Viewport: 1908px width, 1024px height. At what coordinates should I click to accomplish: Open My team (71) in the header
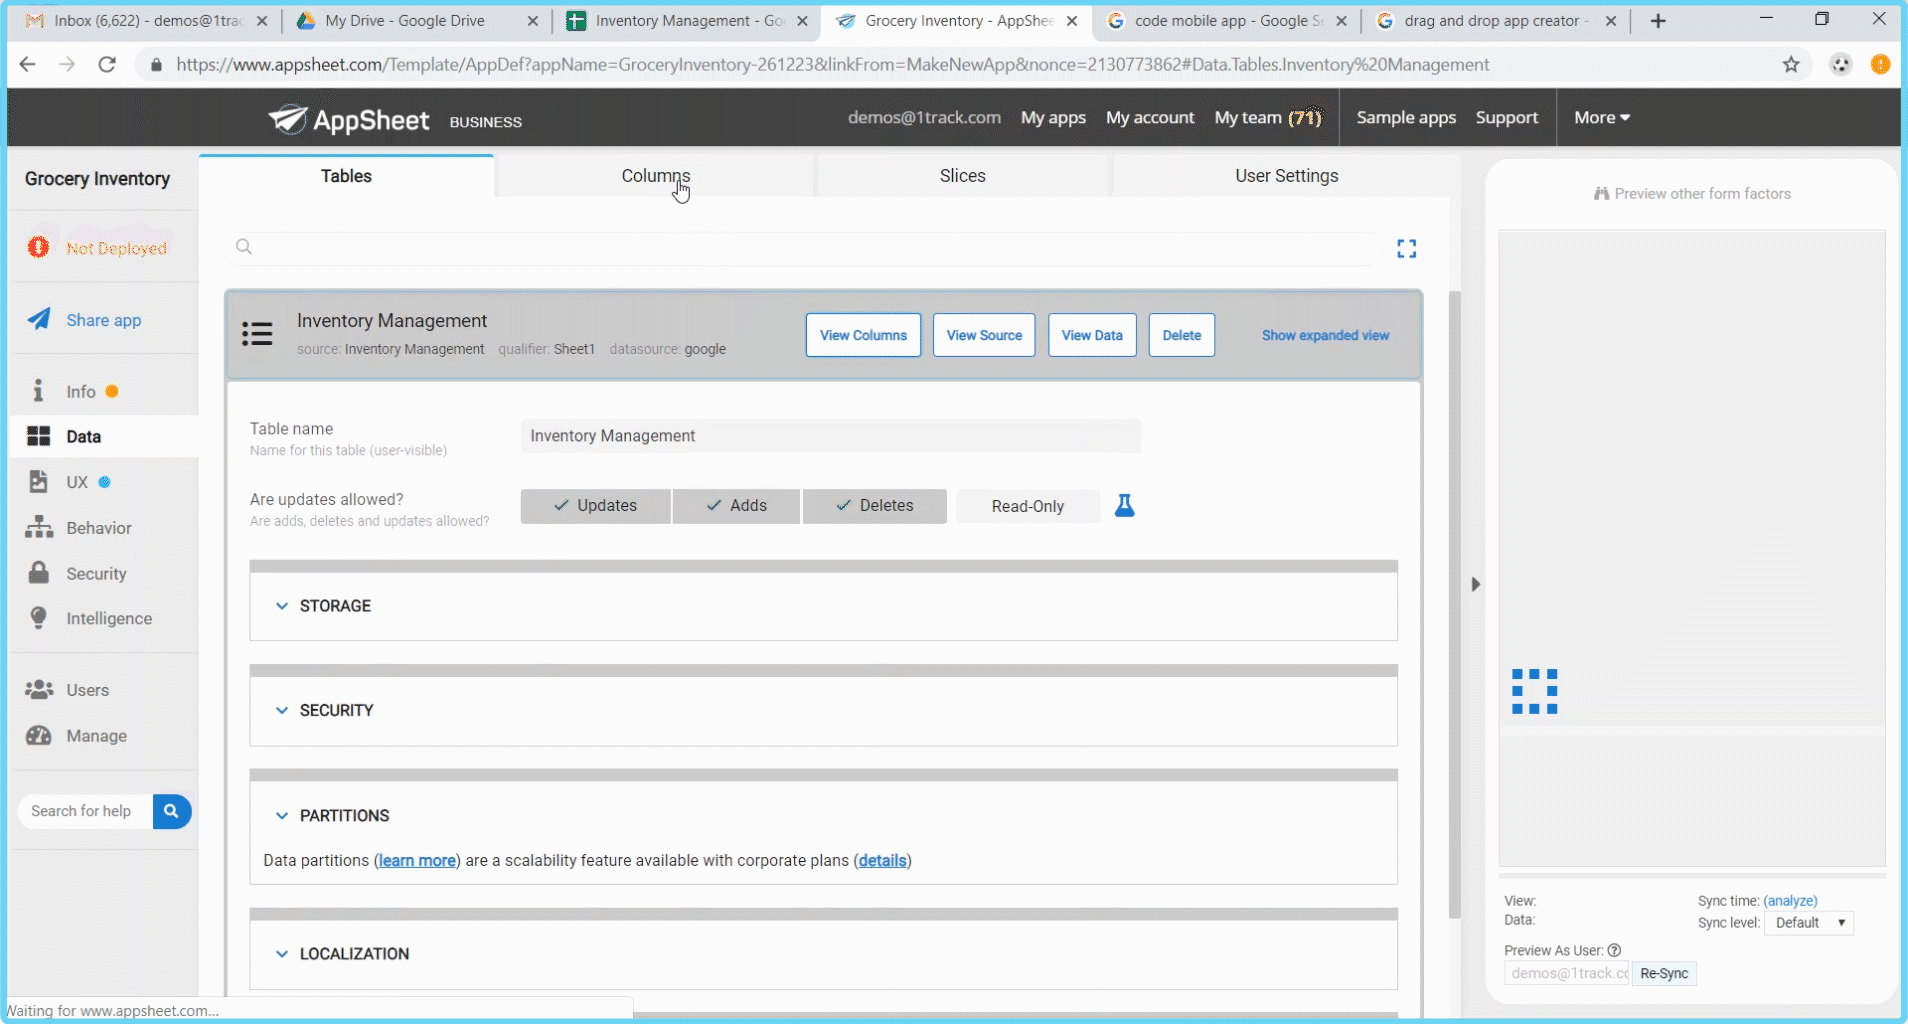coord(1268,117)
